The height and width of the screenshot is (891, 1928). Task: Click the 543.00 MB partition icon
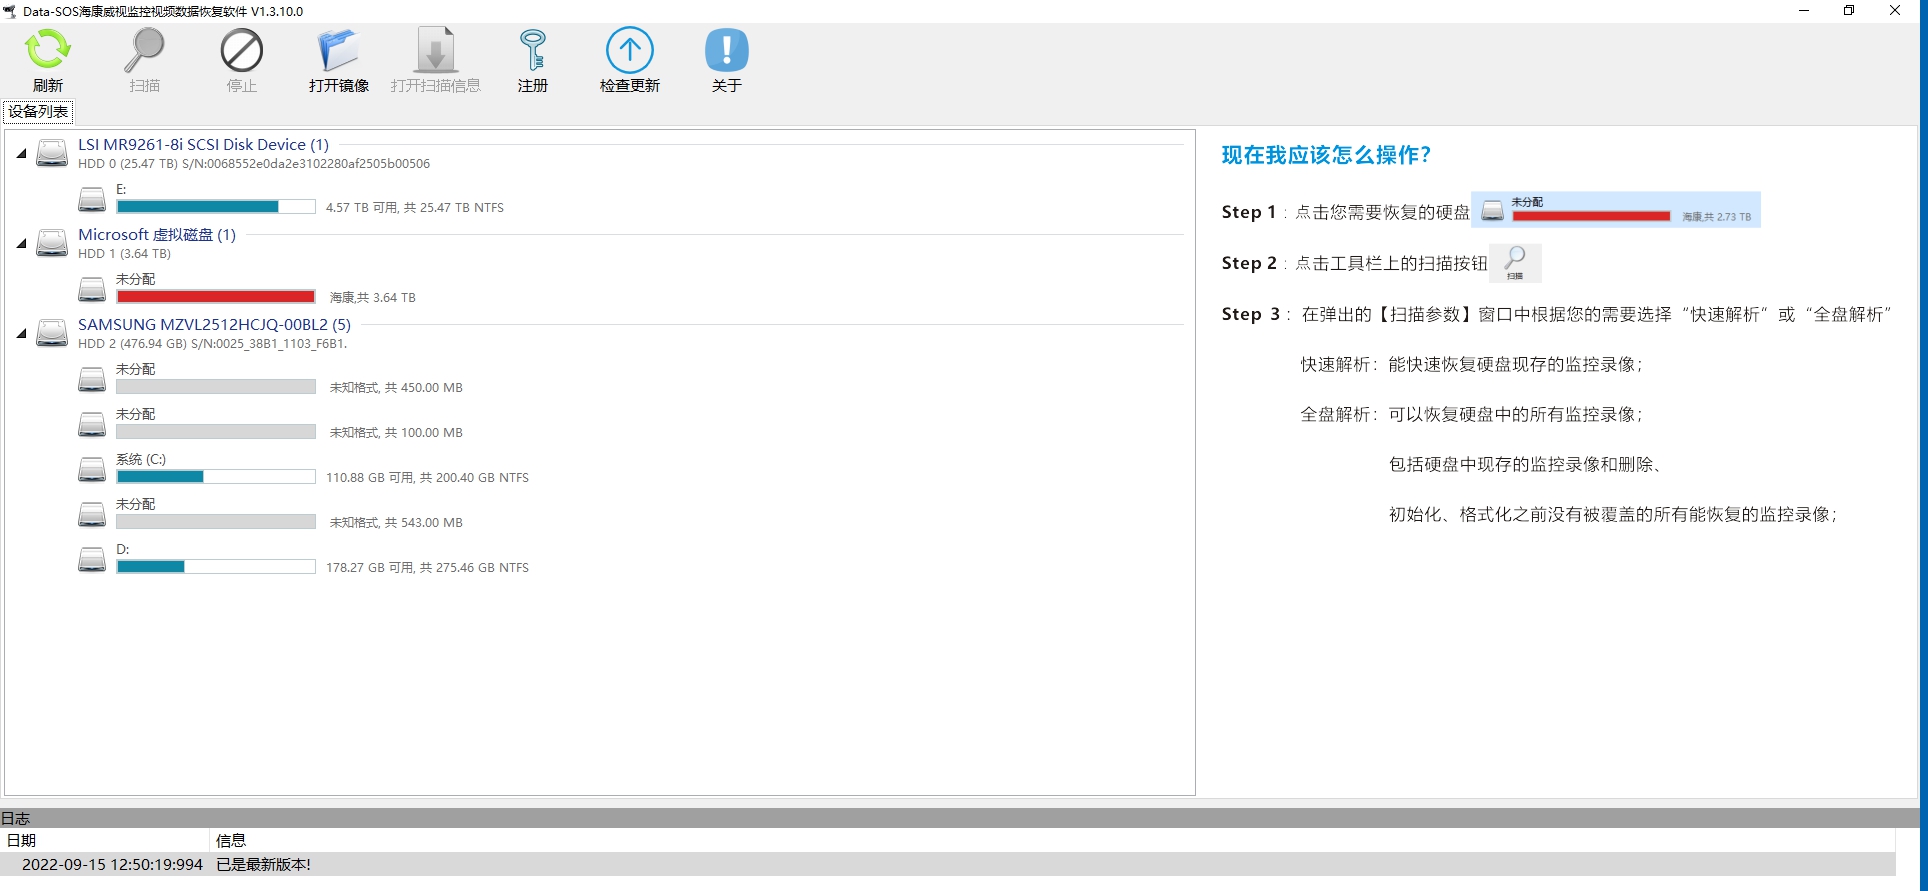[92, 515]
